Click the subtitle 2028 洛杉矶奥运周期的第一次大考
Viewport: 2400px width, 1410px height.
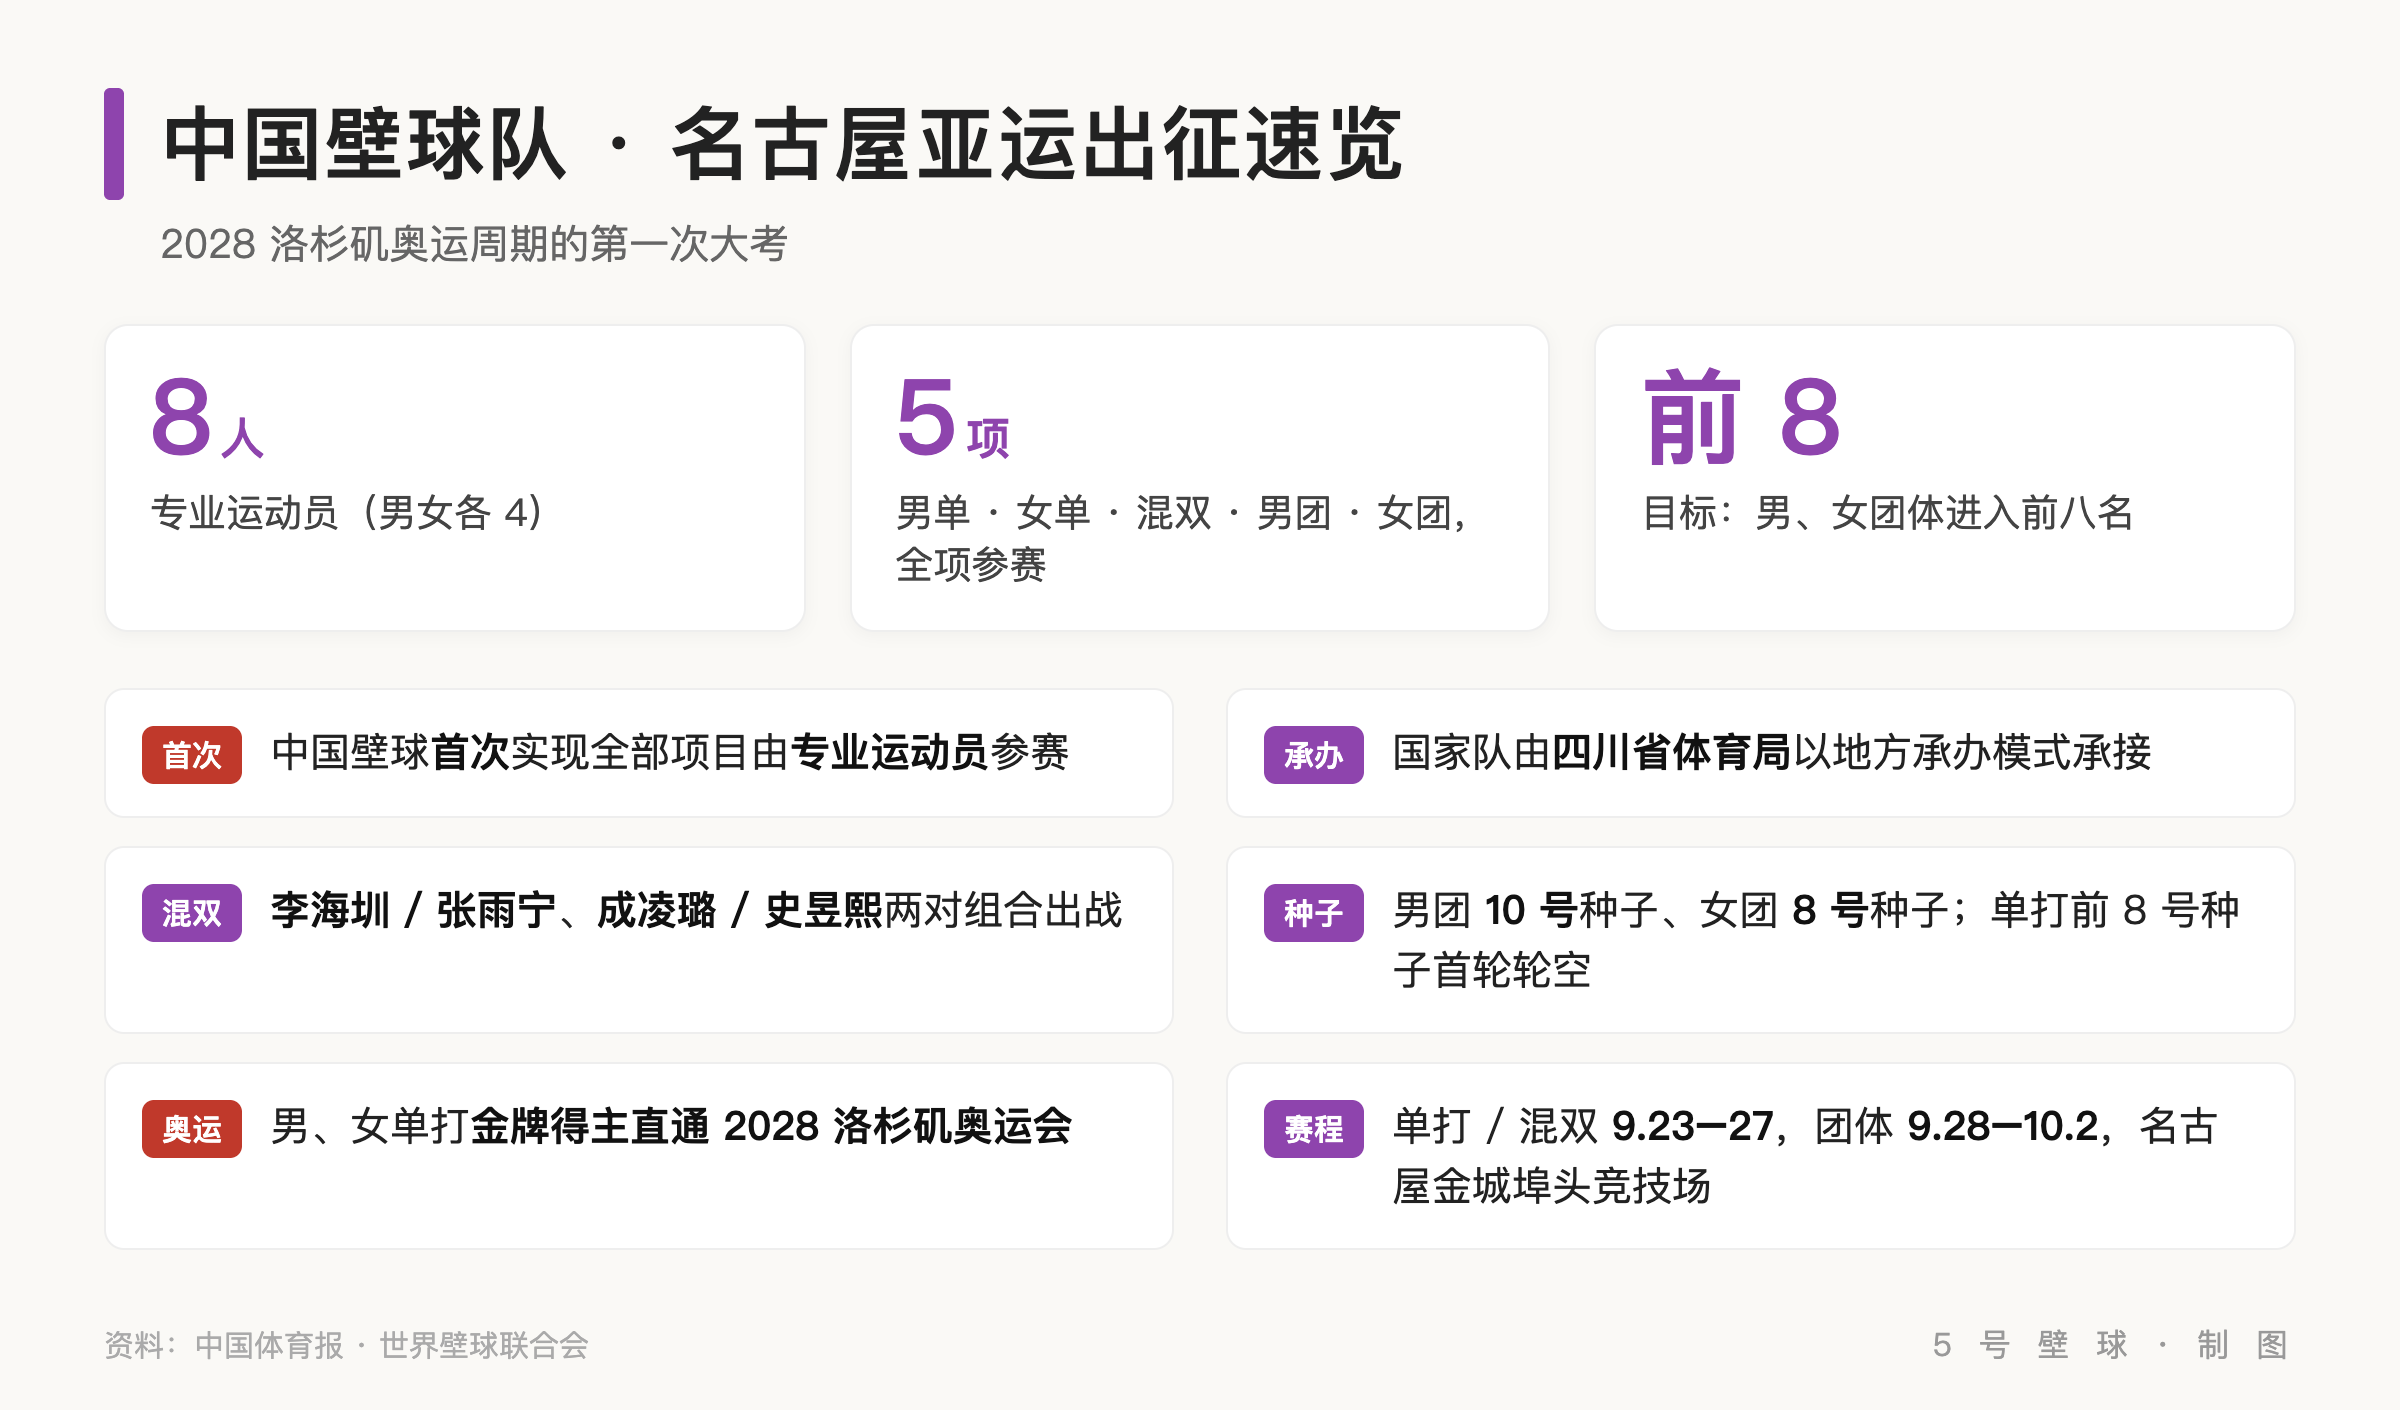[x=474, y=244]
